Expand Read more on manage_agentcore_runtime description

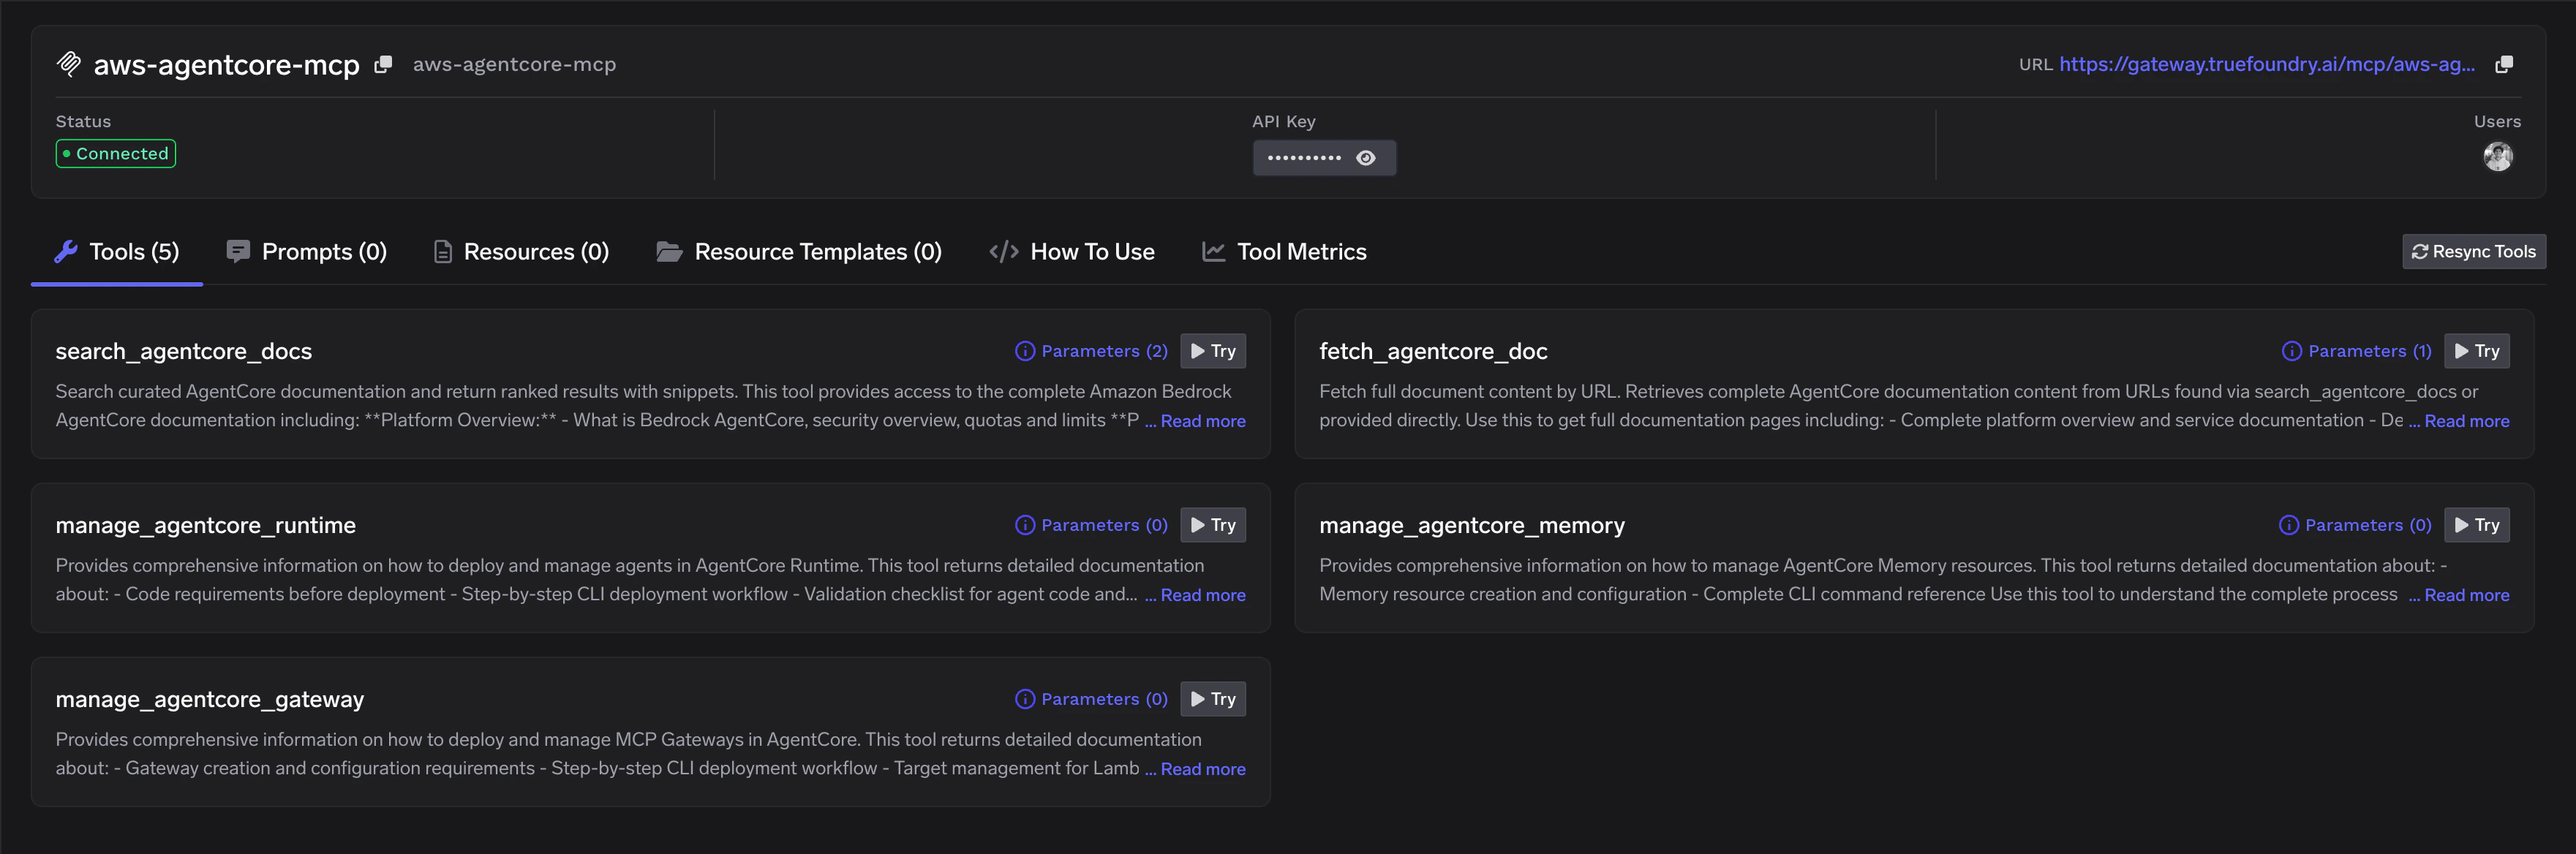pos(1202,595)
